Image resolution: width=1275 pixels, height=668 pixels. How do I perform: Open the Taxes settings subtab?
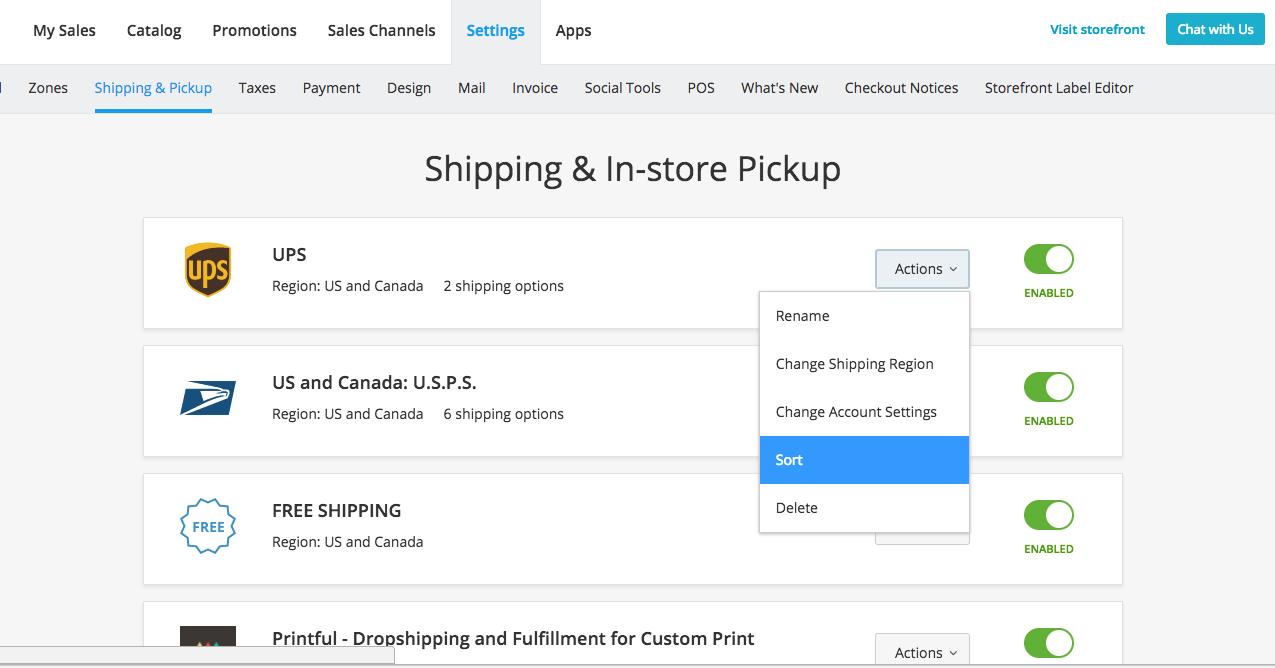(x=257, y=88)
